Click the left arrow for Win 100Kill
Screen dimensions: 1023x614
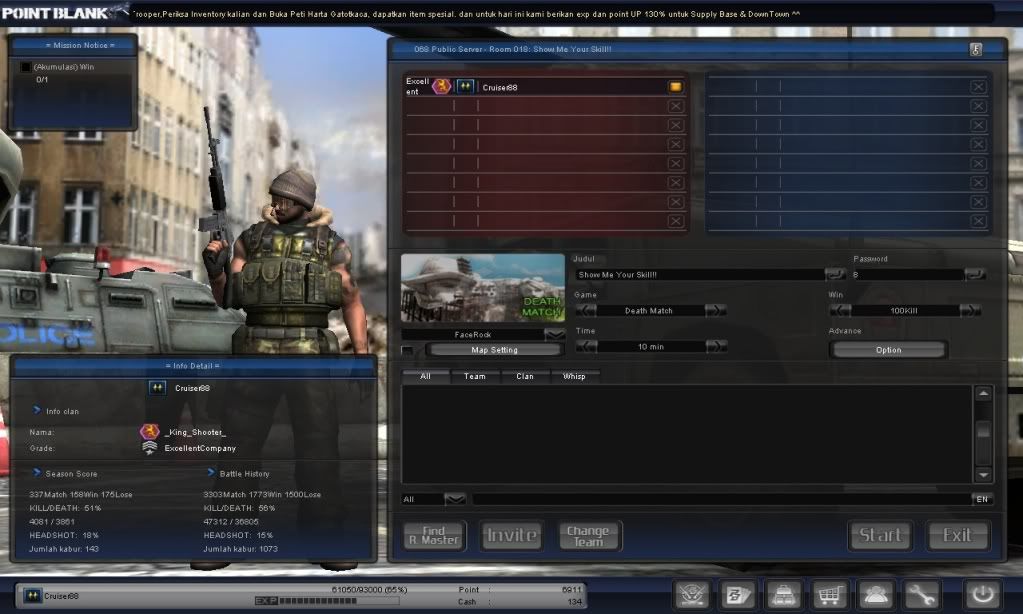[x=840, y=311]
